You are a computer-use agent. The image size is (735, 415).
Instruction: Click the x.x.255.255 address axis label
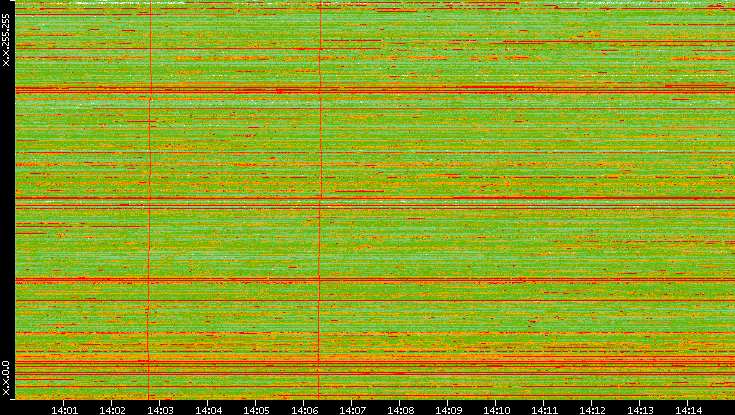[6, 40]
